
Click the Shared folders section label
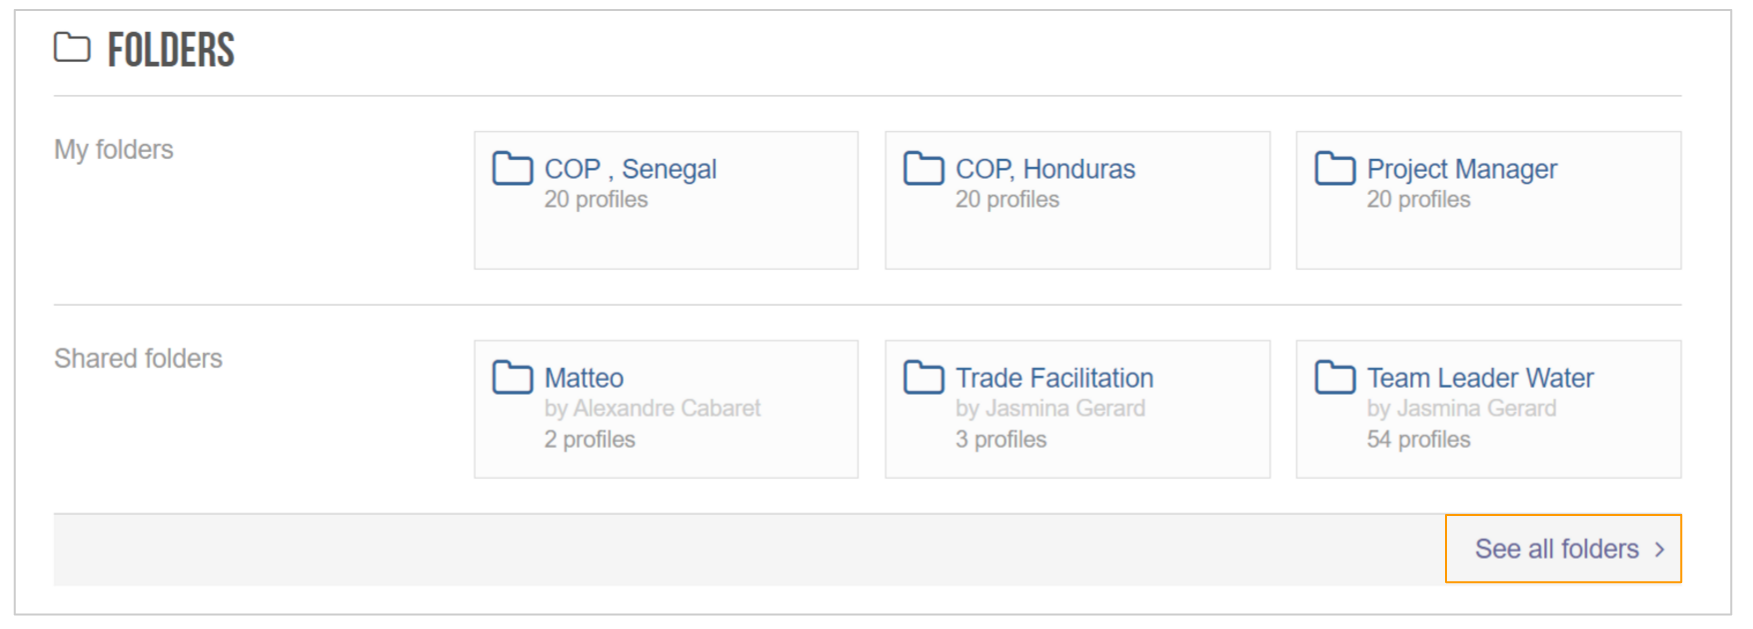[138, 358]
